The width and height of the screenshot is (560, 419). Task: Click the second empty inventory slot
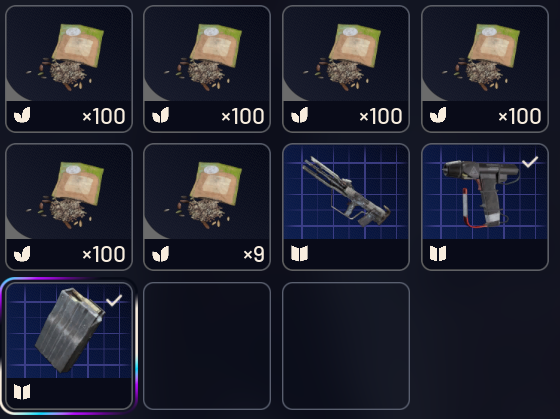click(x=346, y=346)
